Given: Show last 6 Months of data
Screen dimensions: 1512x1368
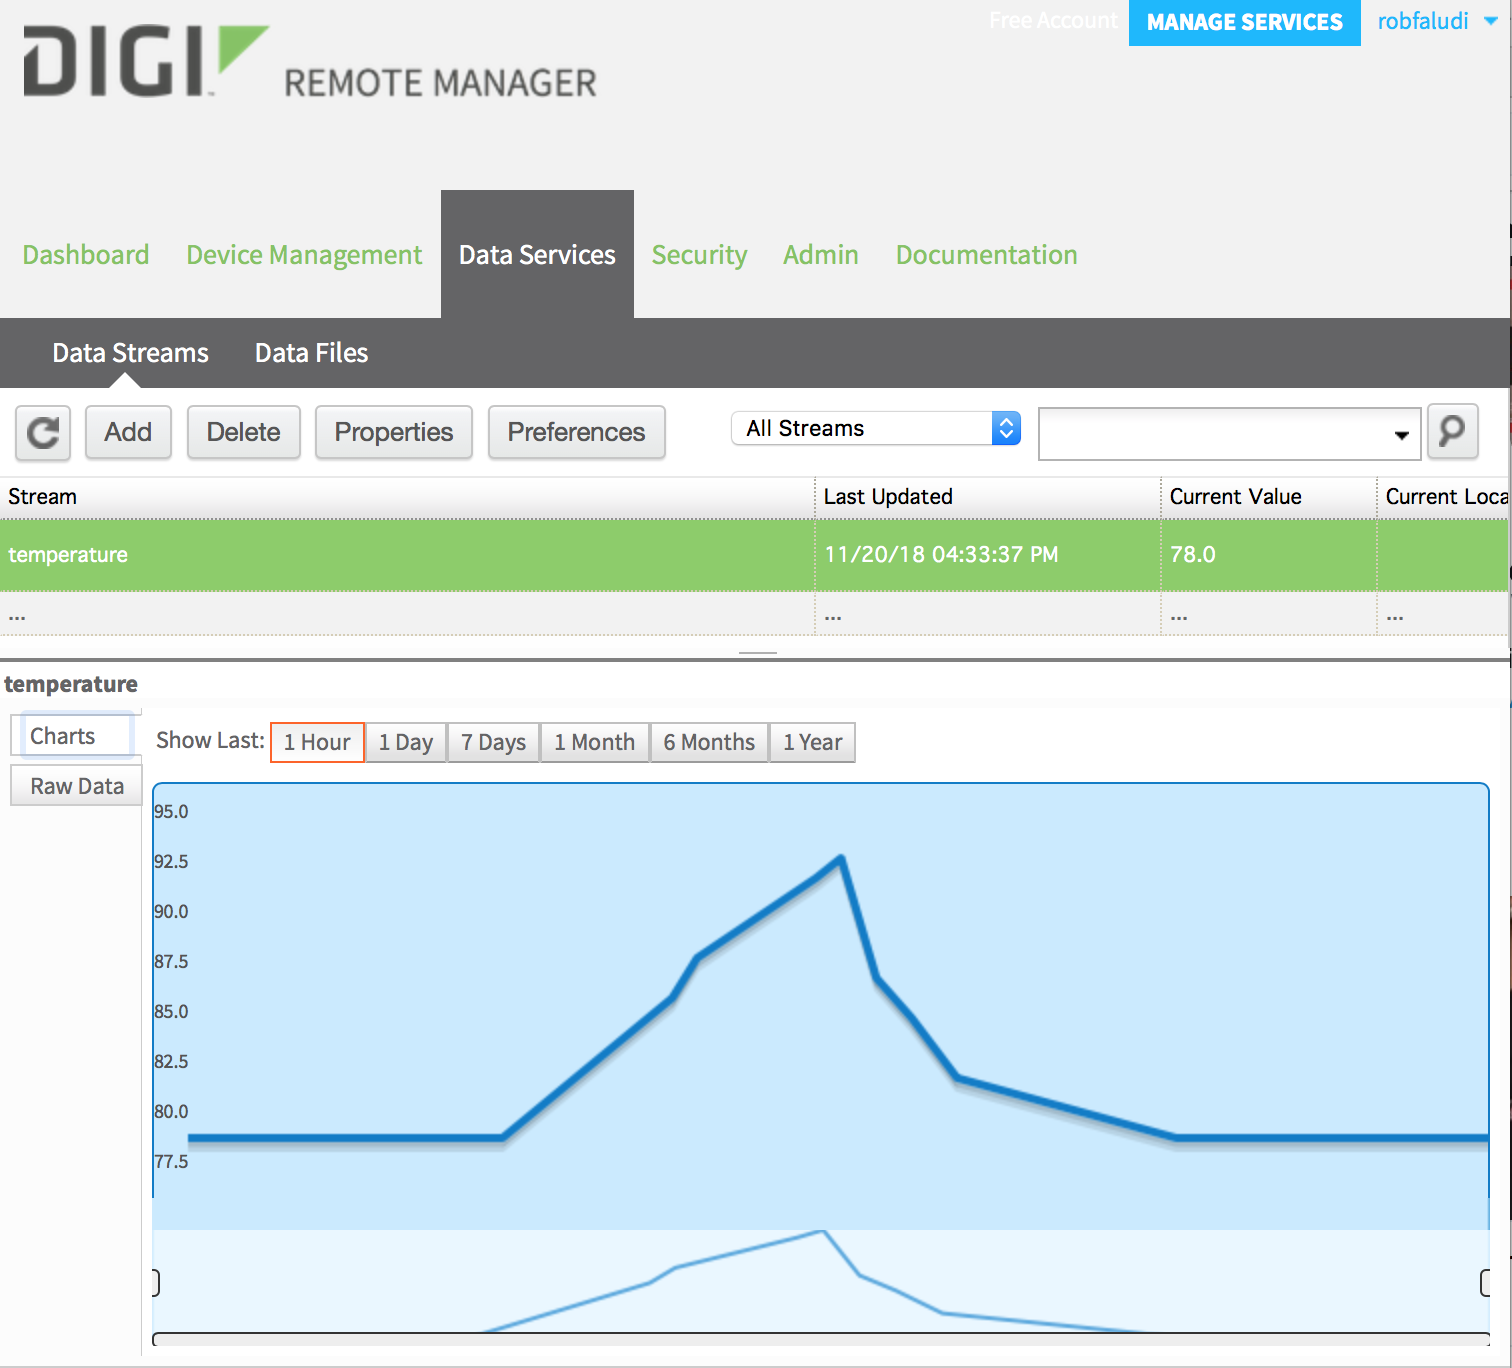Looking at the screenshot, I should click(709, 742).
